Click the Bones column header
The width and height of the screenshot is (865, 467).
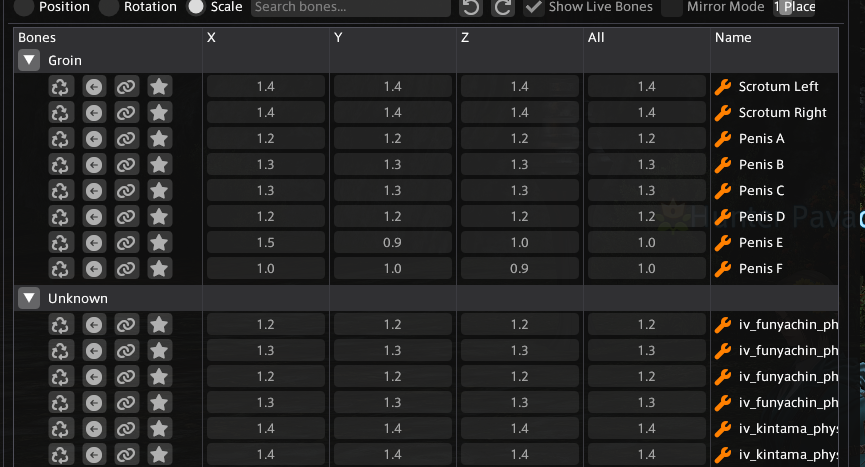pyautogui.click(x=37, y=37)
